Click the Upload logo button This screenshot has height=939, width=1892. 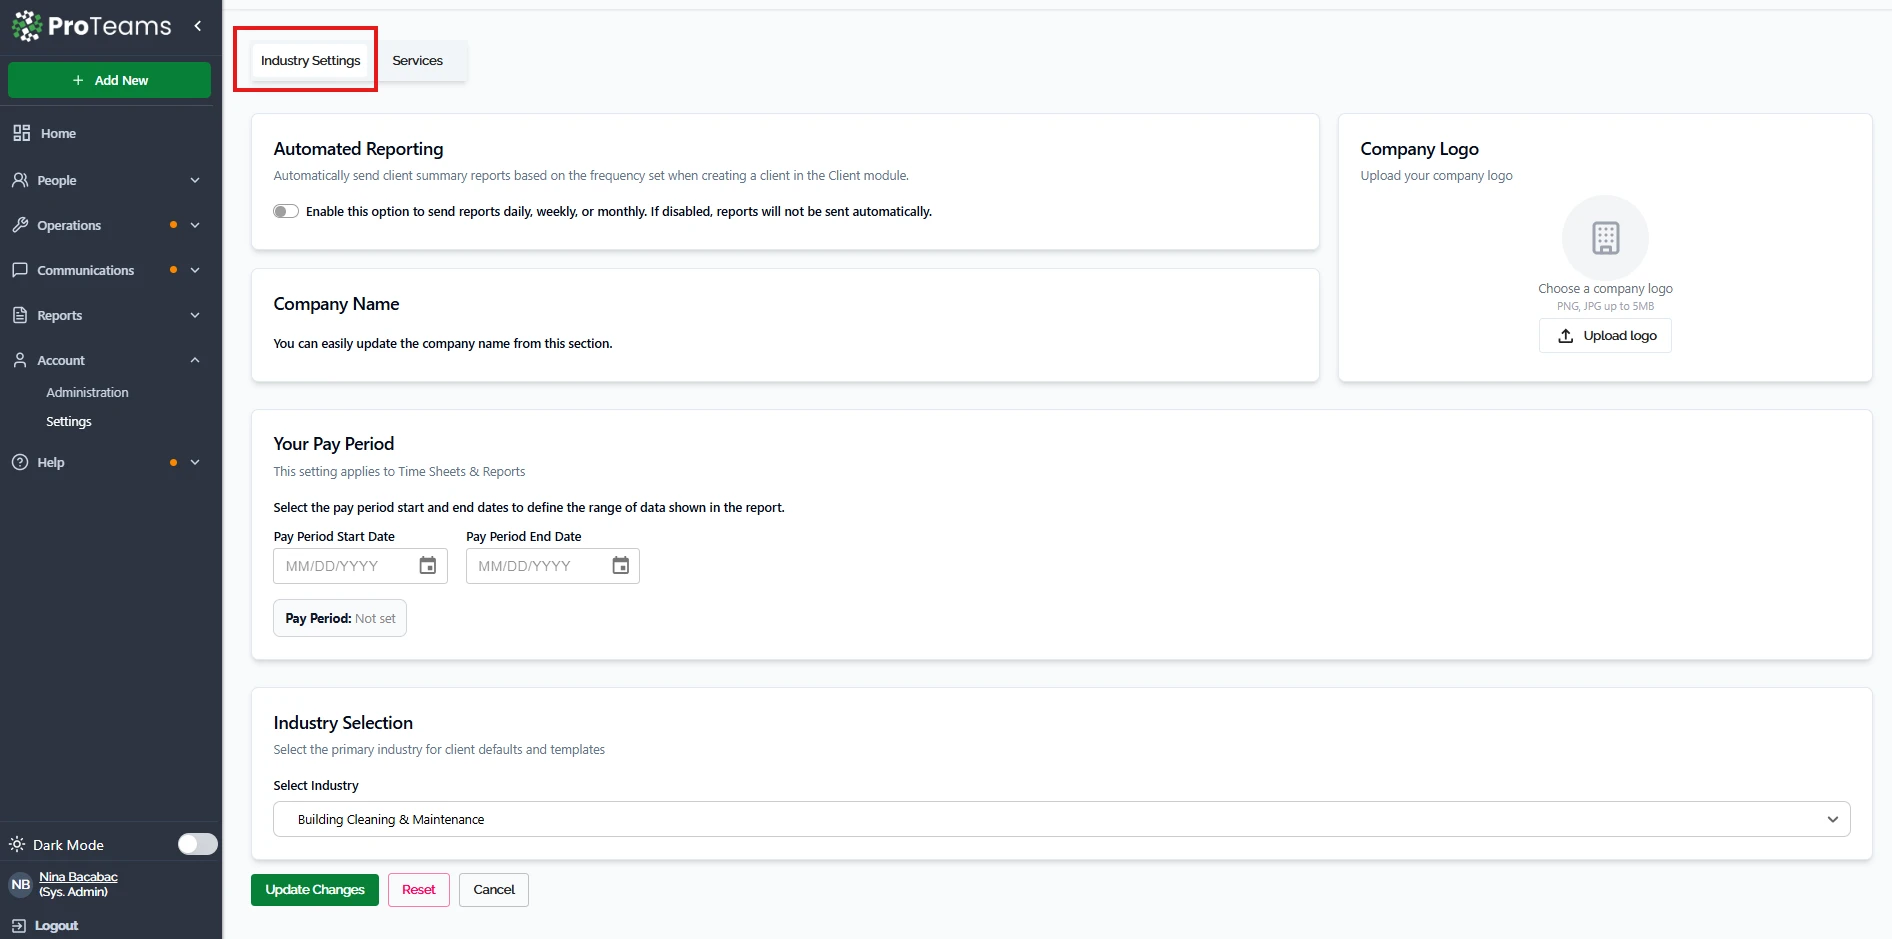click(x=1605, y=336)
